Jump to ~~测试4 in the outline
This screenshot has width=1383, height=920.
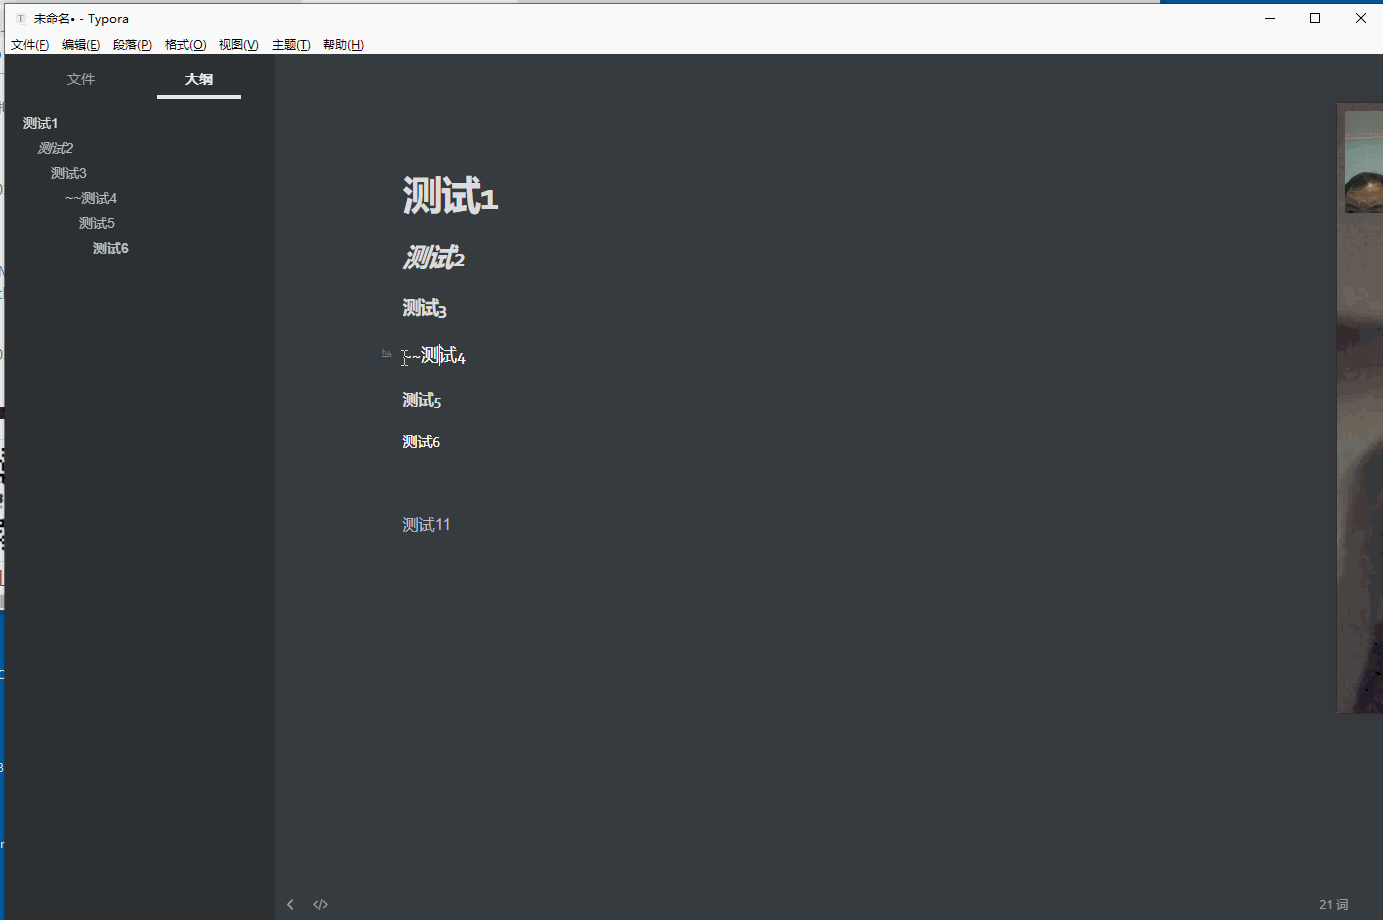91,198
